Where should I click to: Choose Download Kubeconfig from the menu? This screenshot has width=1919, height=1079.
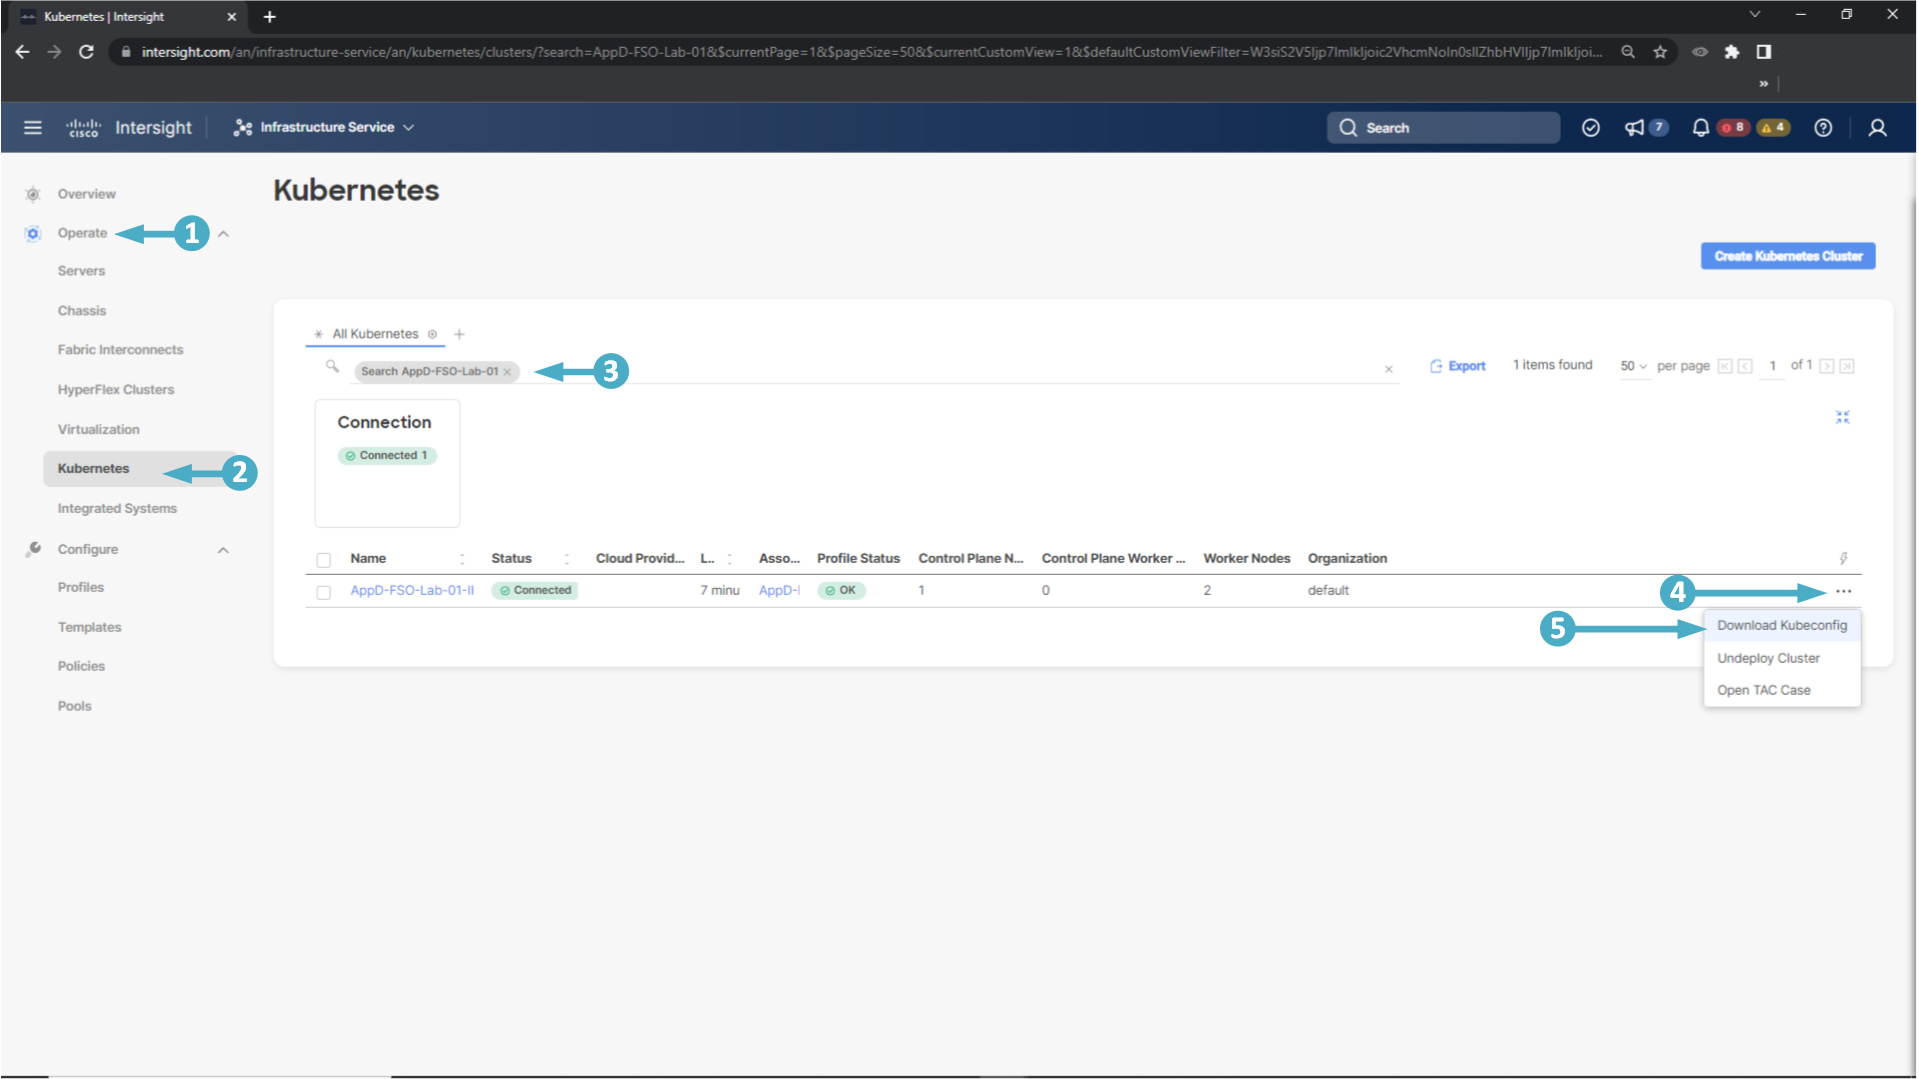coord(1781,626)
